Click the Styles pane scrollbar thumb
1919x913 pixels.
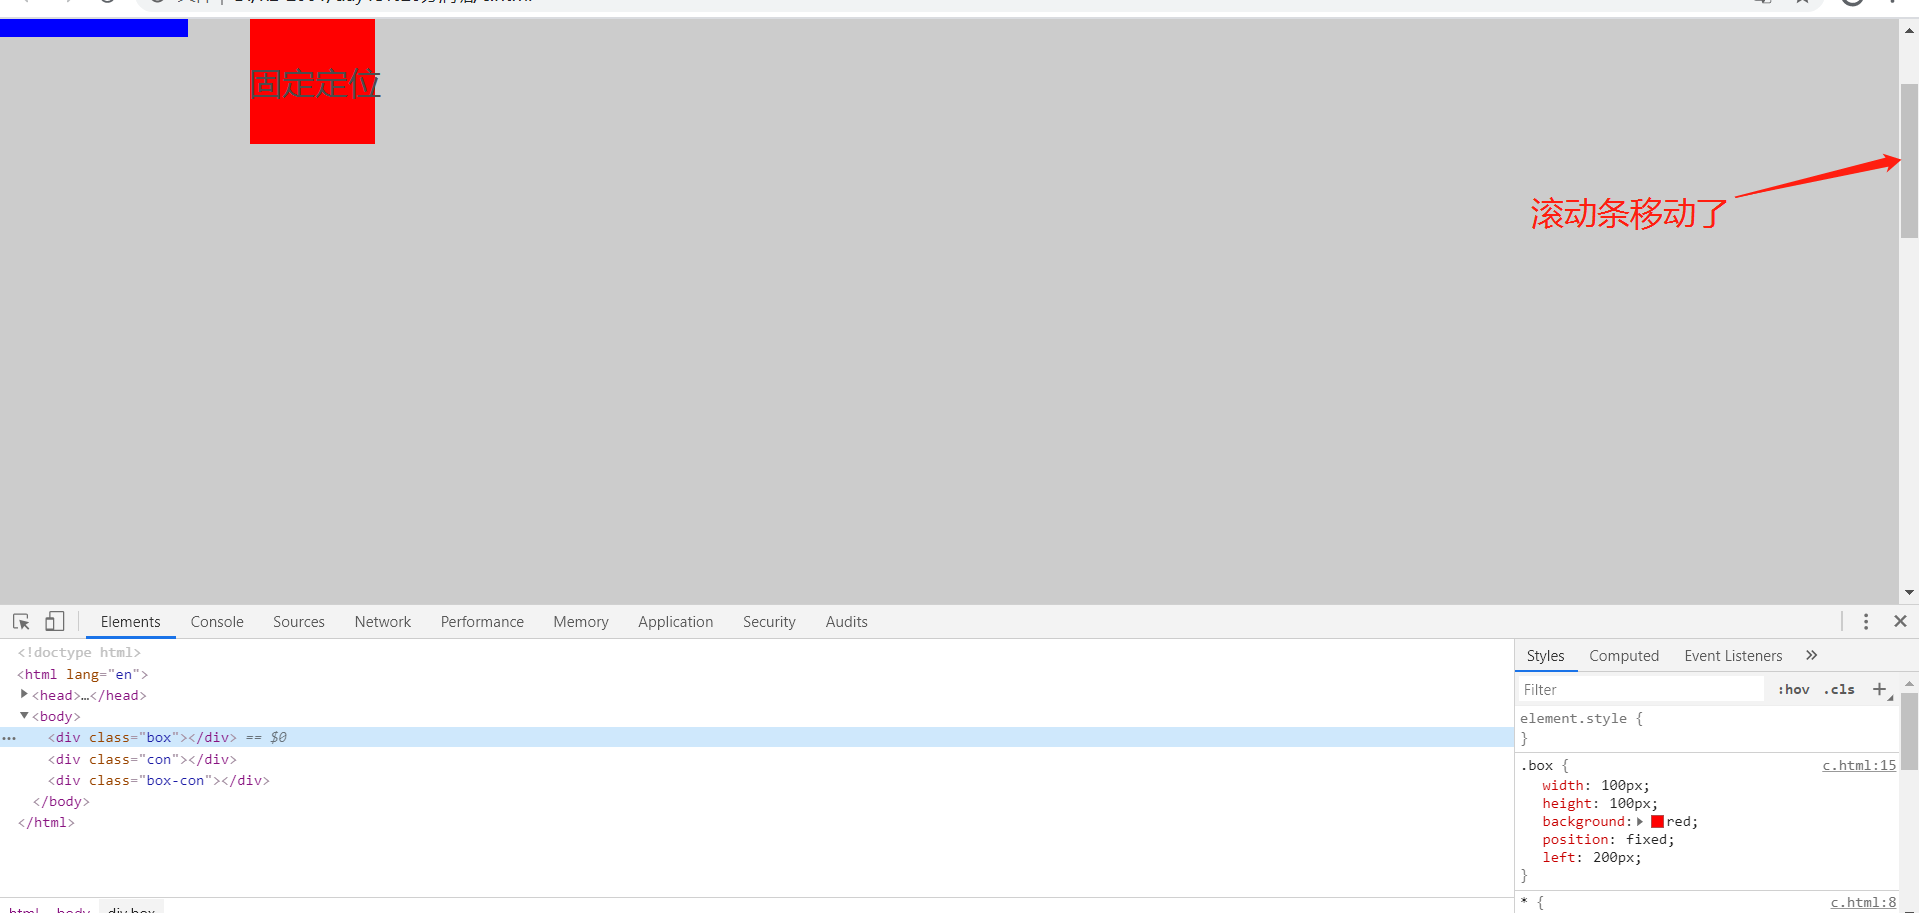click(1909, 730)
